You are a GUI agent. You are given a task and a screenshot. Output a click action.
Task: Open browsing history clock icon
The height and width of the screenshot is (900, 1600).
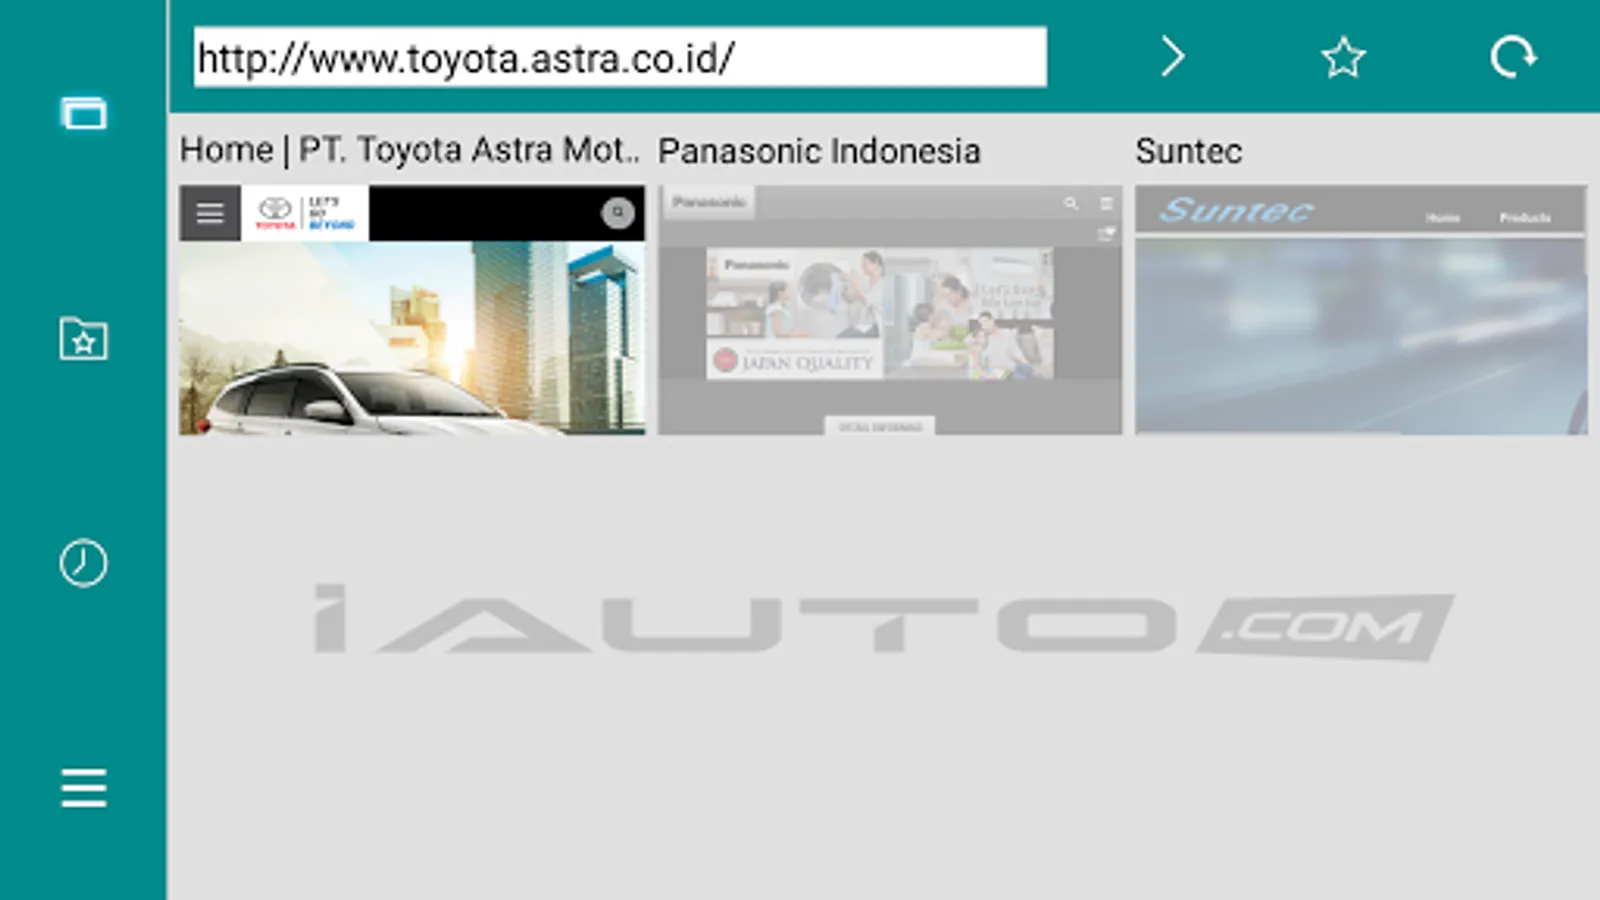(x=83, y=563)
